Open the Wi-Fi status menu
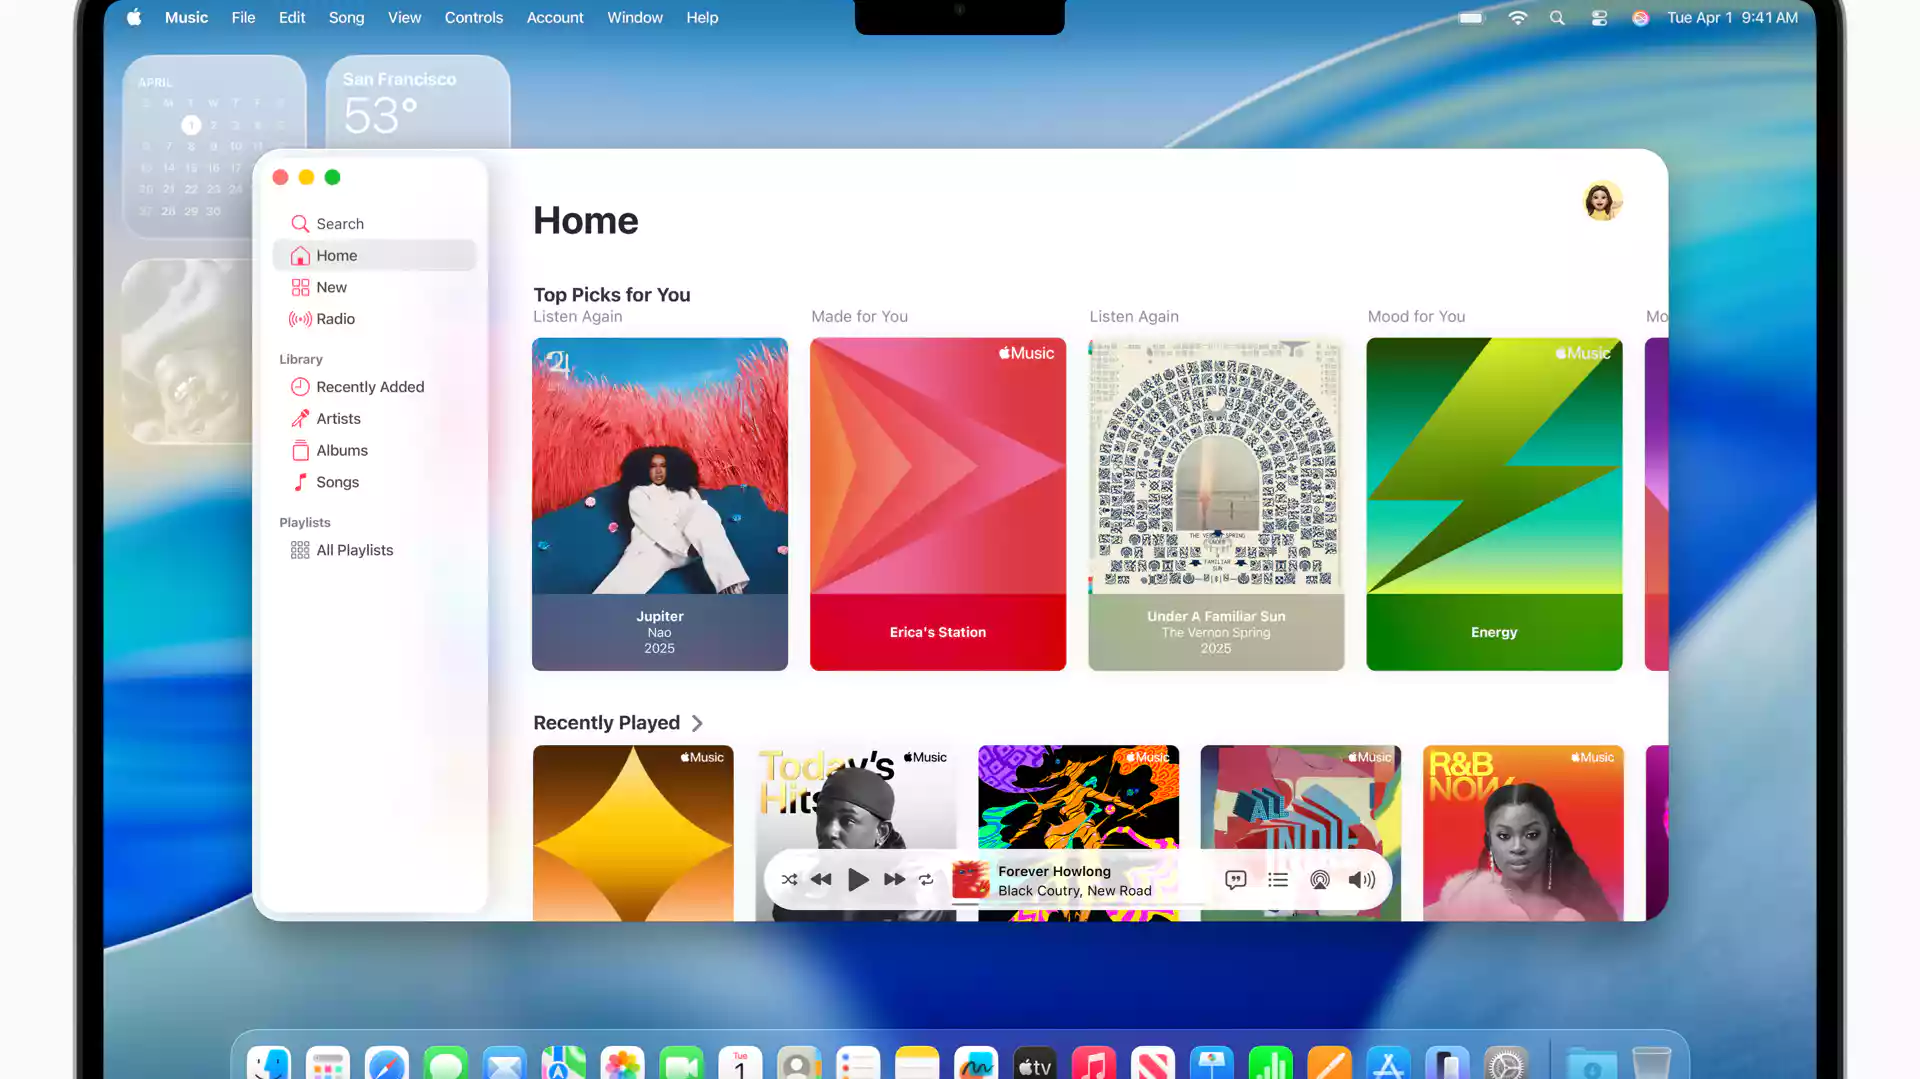 (x=1517, y=17)
